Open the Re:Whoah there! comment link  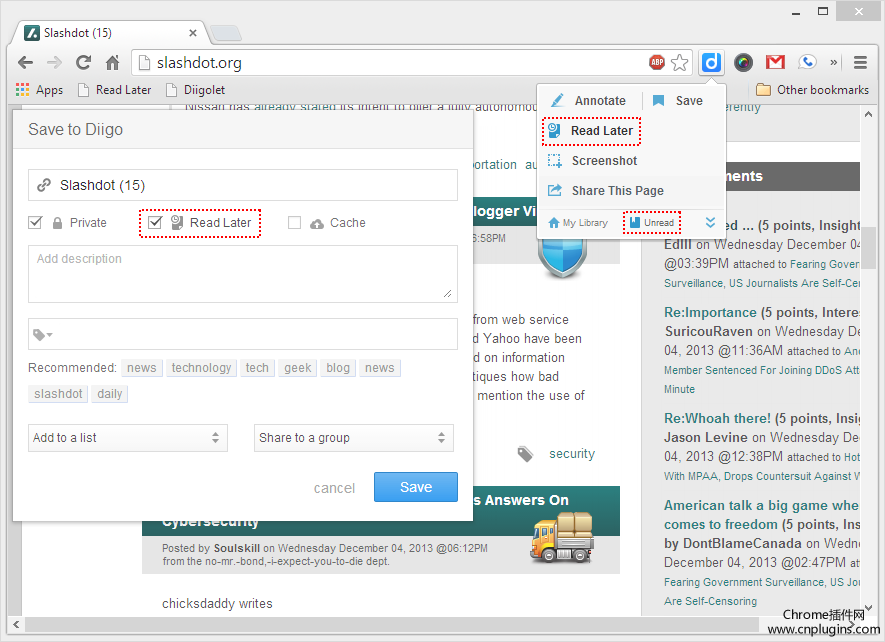point(717,418)
